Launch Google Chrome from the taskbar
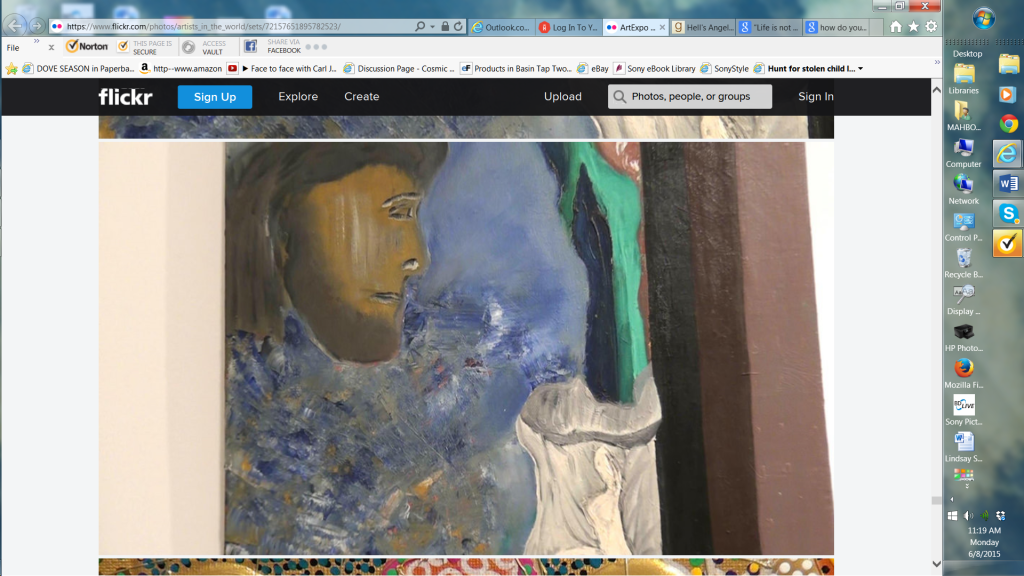Screen dimensions: 1024x576 pos(1008,123)
